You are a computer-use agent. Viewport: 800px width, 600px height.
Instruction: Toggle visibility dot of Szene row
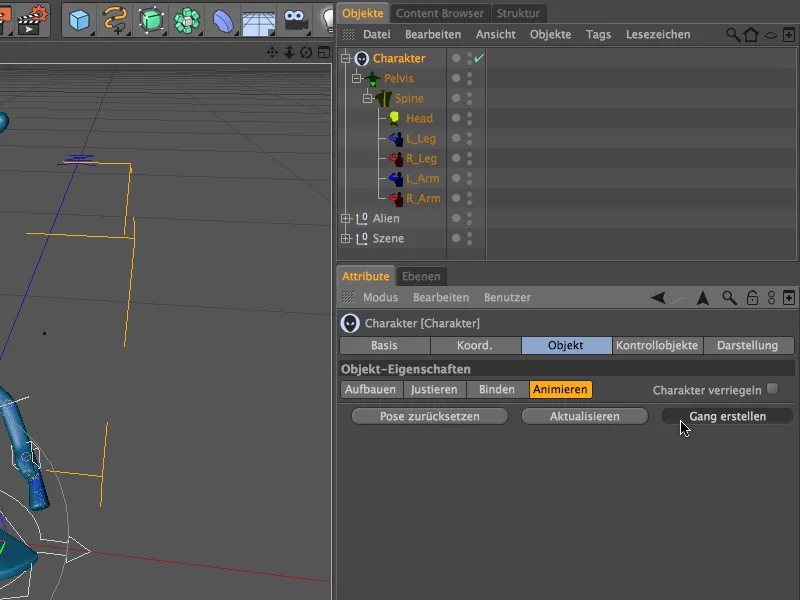click(456, 238)
